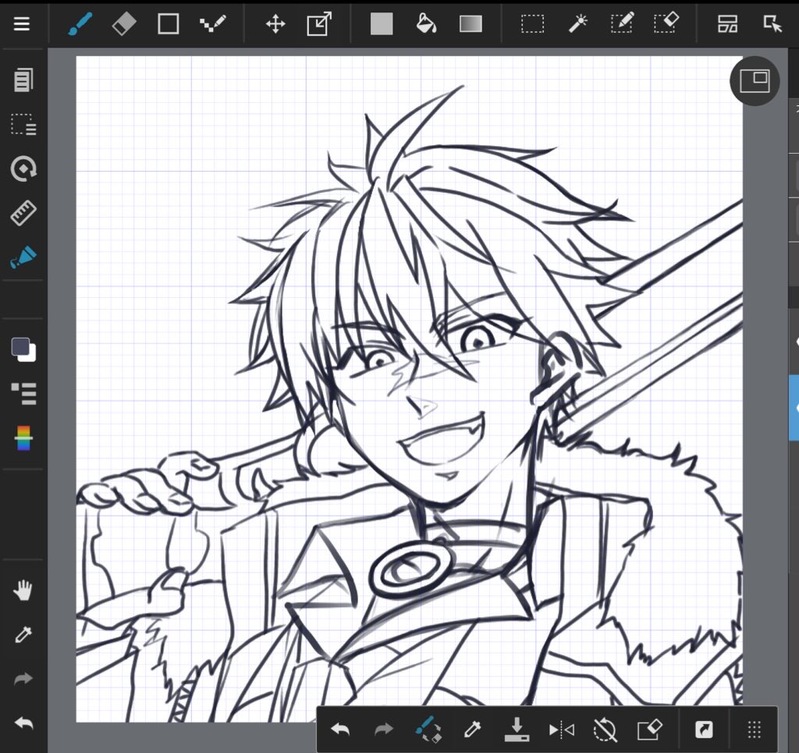799x753 pixels.
Task: Clear layer with bottom bar eraser-square icon
Action: coord(650,730)
